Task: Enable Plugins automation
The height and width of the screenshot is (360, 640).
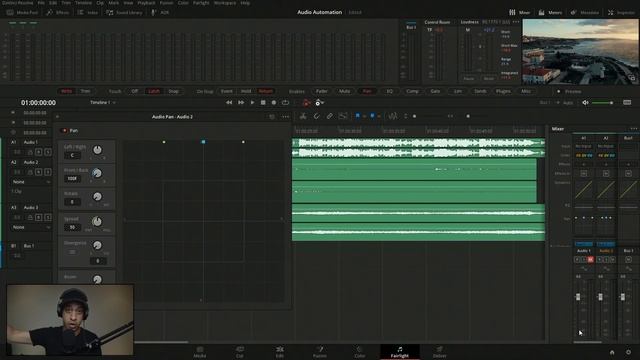Action: point(503,91)
